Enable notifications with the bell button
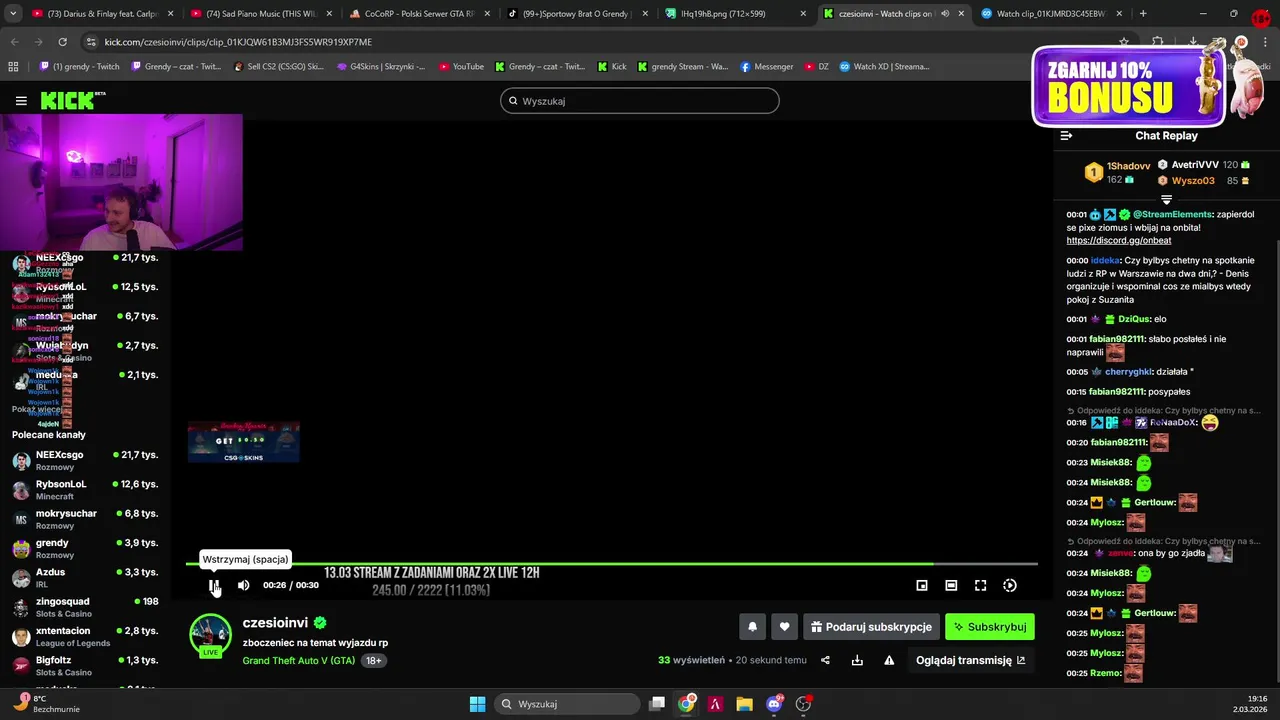 [x=752, y=627]
